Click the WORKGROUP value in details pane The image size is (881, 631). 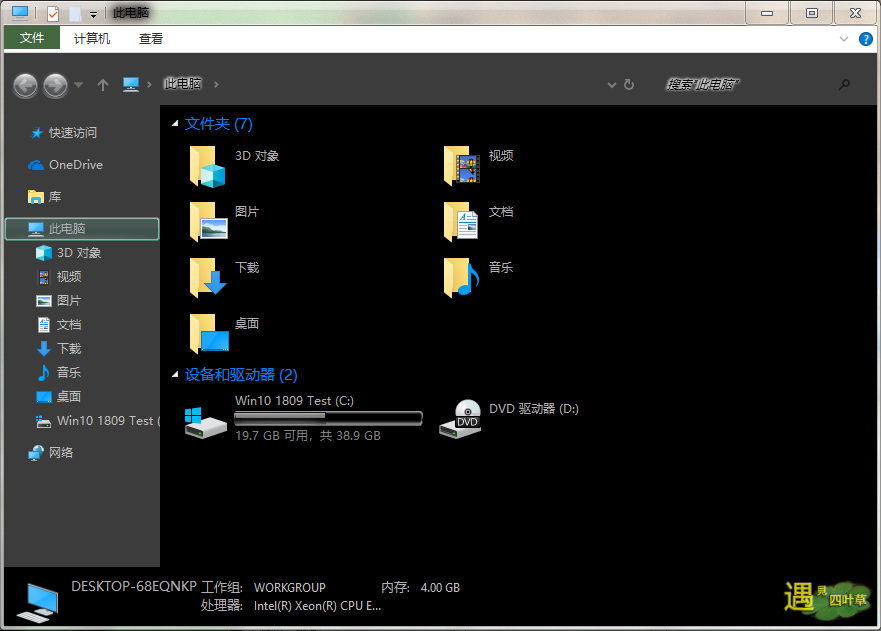point(290,588)
